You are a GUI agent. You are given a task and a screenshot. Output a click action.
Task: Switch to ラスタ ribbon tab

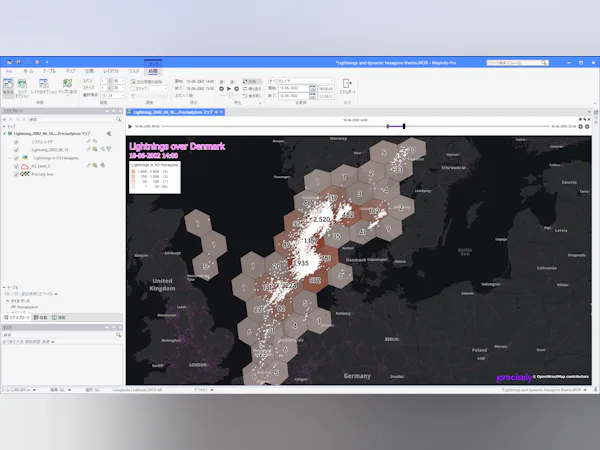coord(134,71)
